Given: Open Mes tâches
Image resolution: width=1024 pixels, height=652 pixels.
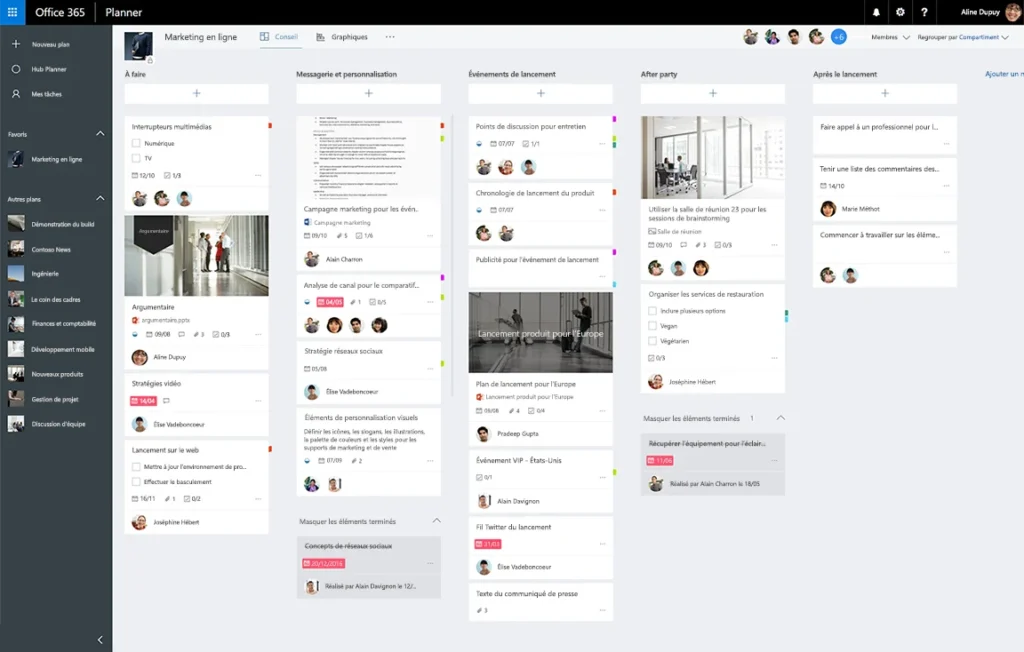Looking at the screenshot, I should pos(46,94).
